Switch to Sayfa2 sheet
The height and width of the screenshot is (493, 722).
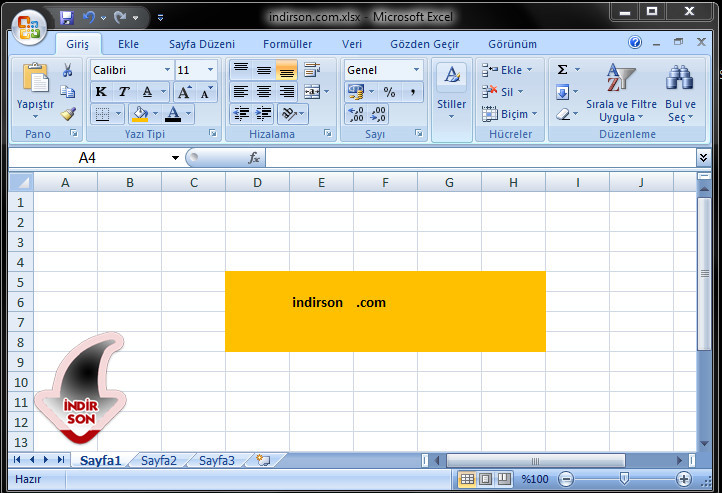[x=158, y=460]
